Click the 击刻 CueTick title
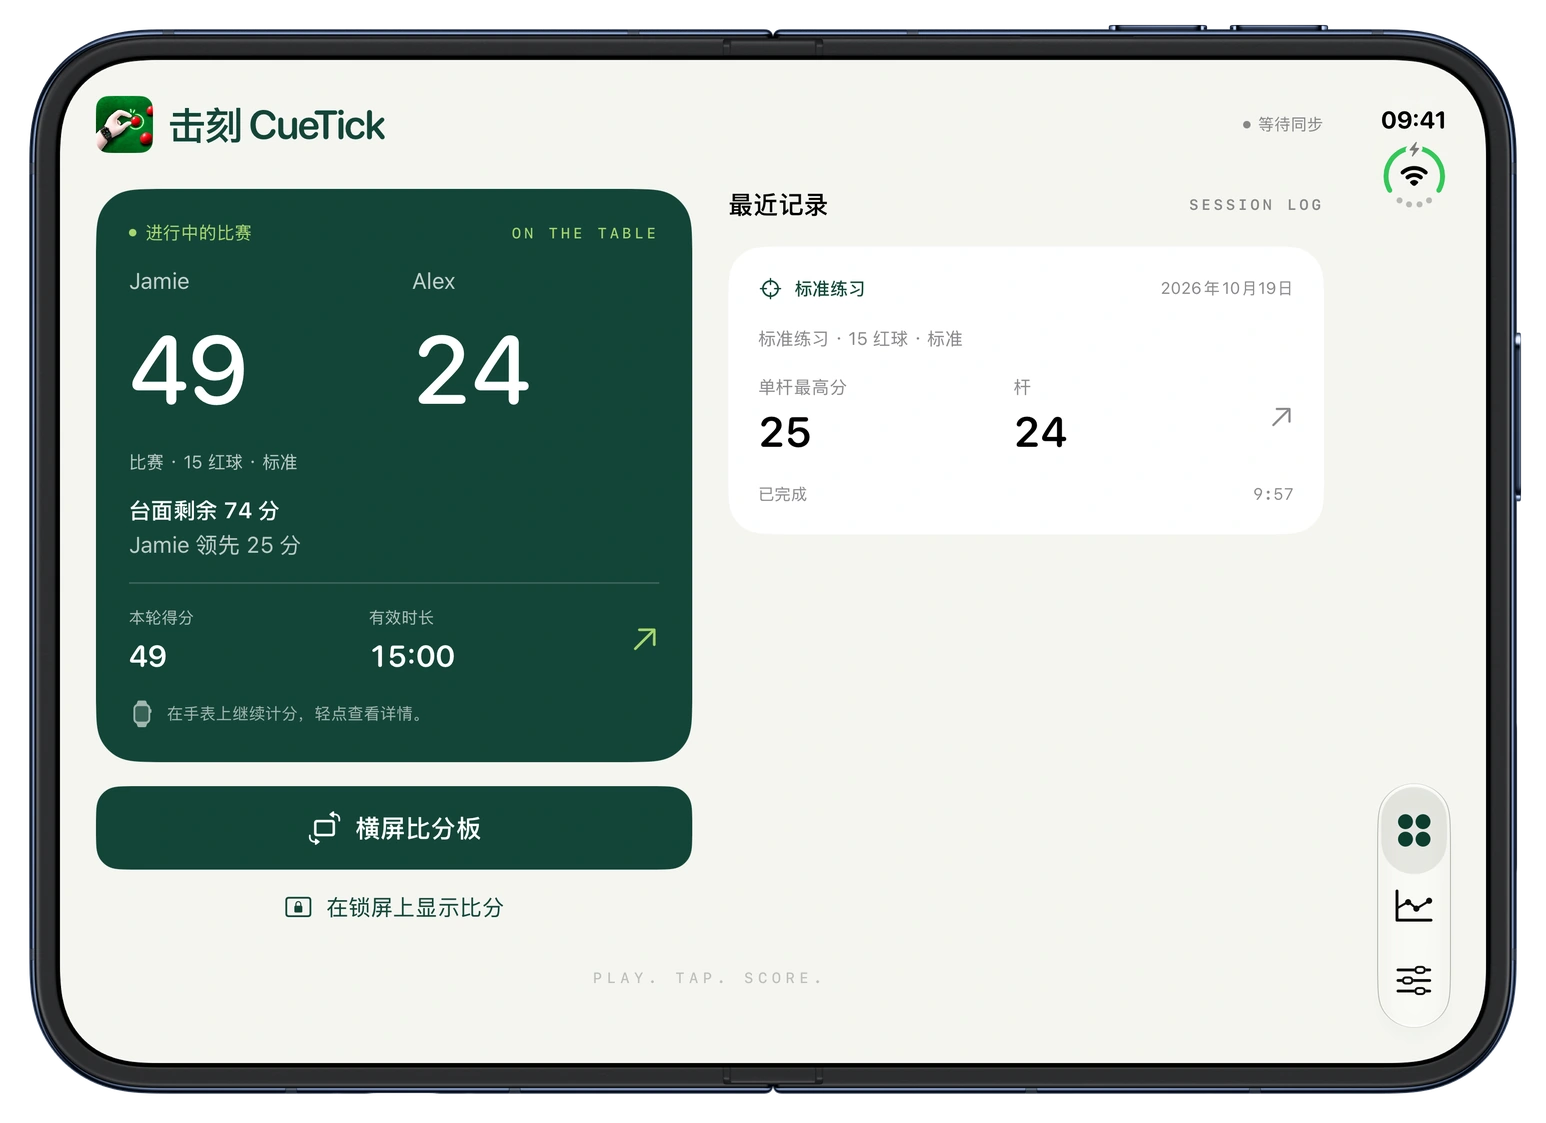The image size is (1546, 1123). tap(277, 126)
